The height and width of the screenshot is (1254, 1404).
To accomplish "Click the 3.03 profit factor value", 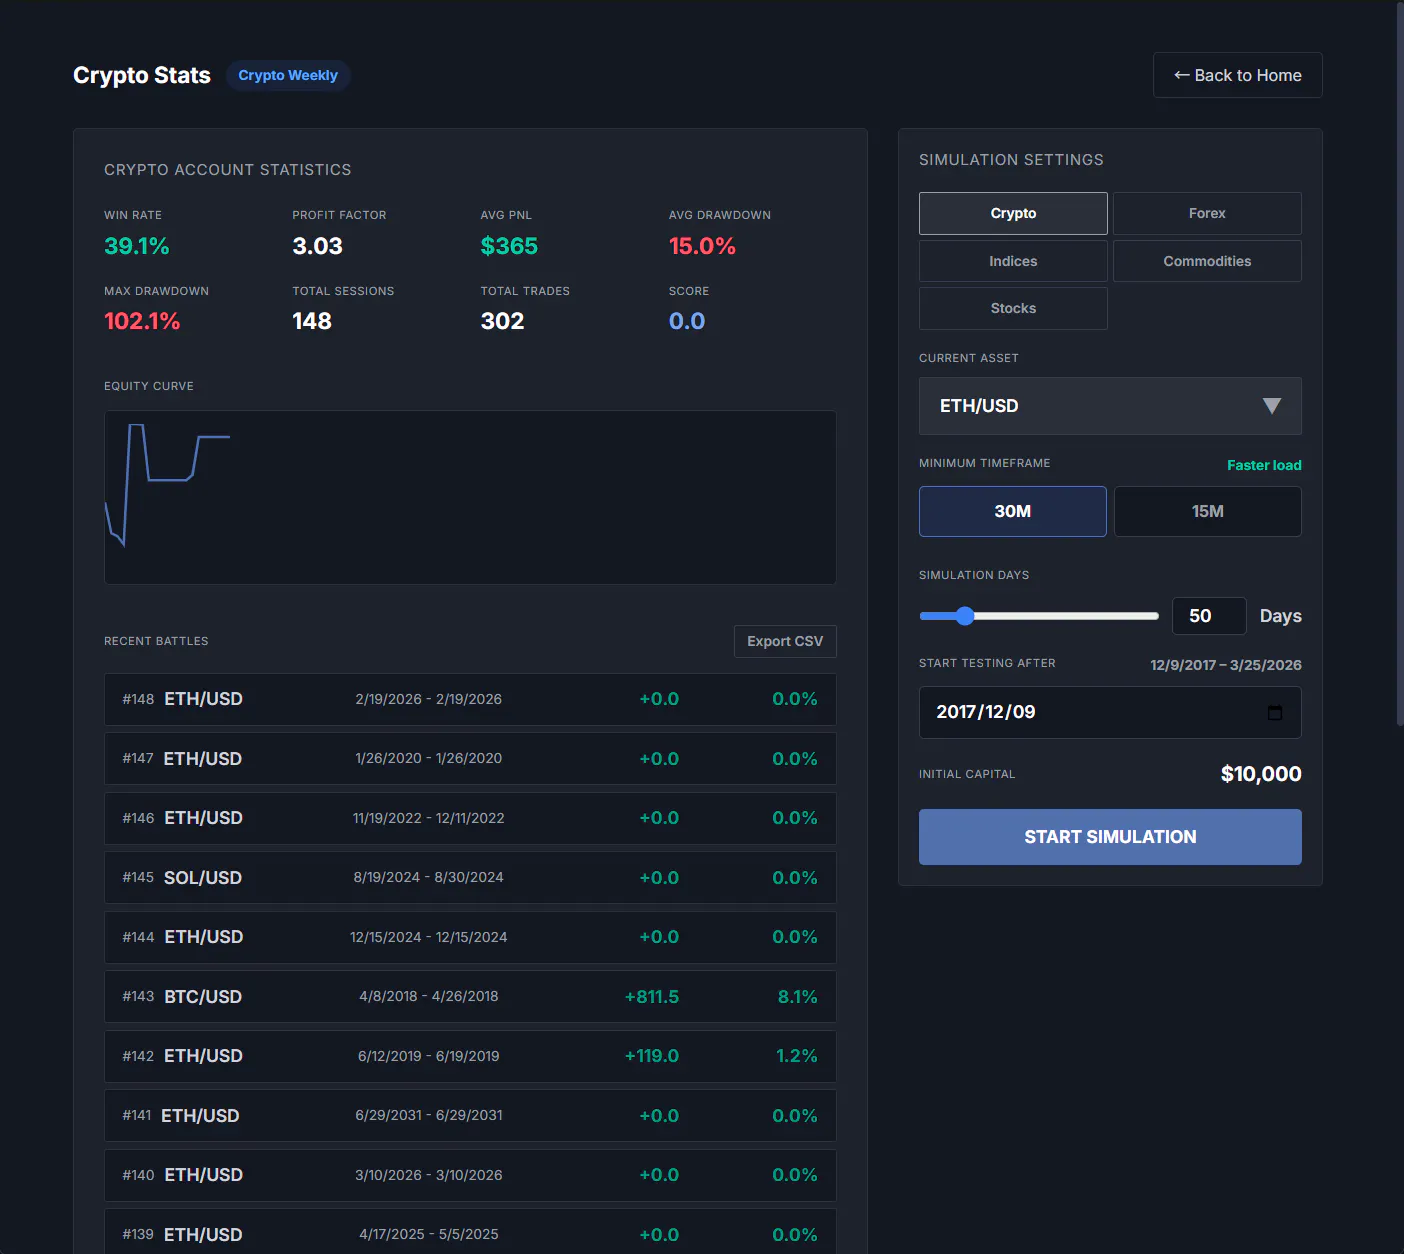I will point(317,246).
